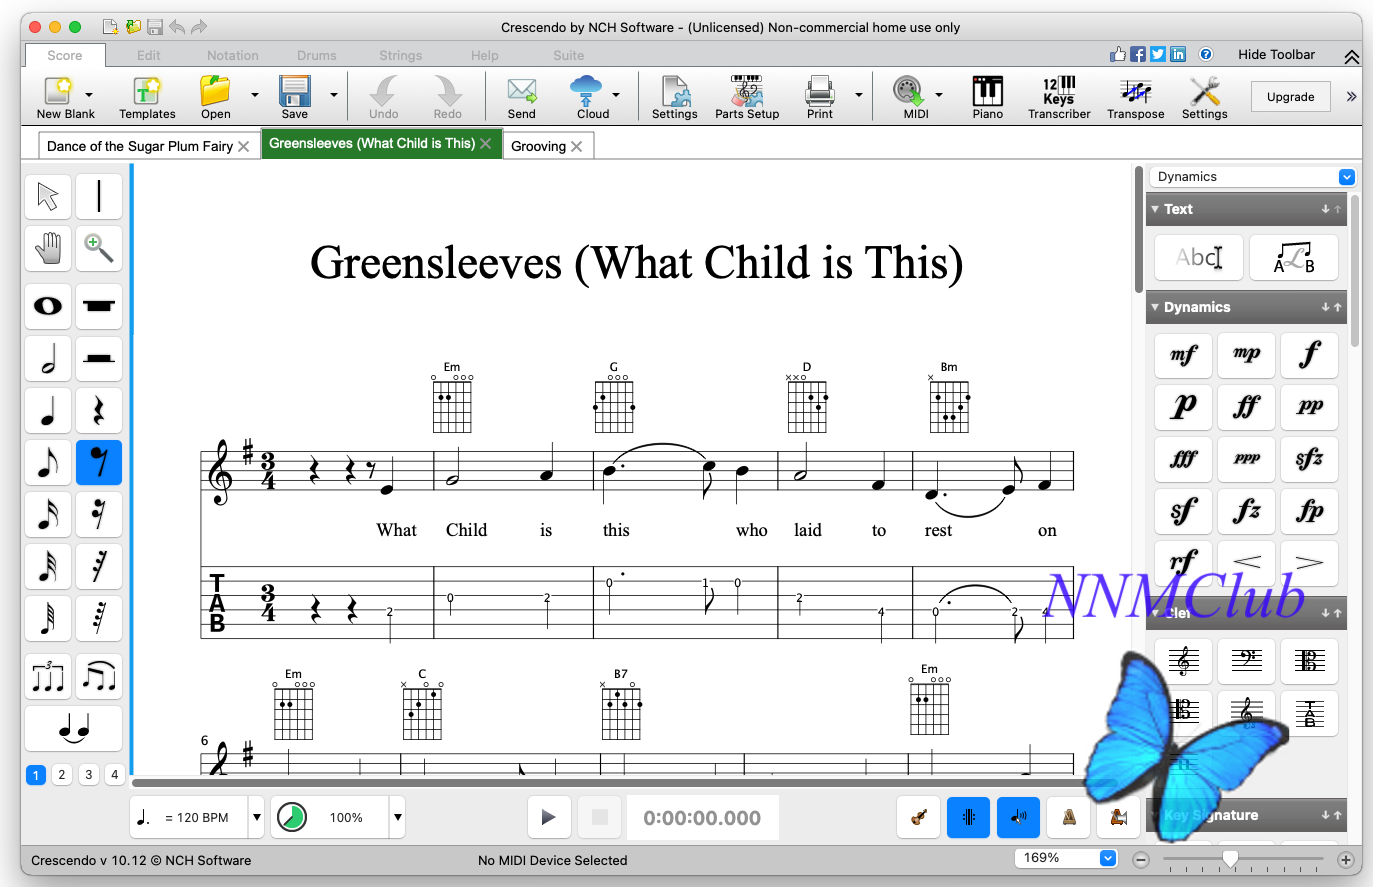Screen dimensions: 1373x887
Task: Collapse the Text palette section
Action: (x=1155, y=209)
